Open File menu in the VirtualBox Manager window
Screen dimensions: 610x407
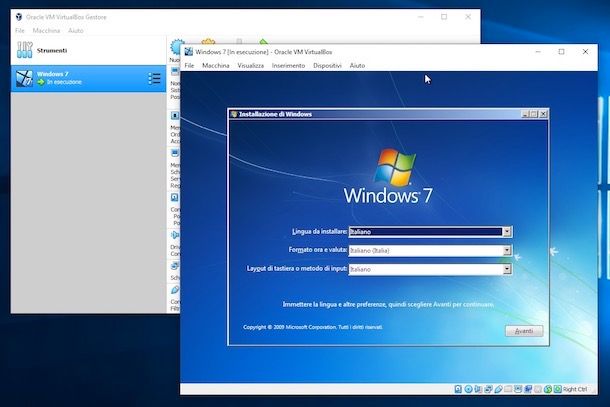tap(20, 30)
